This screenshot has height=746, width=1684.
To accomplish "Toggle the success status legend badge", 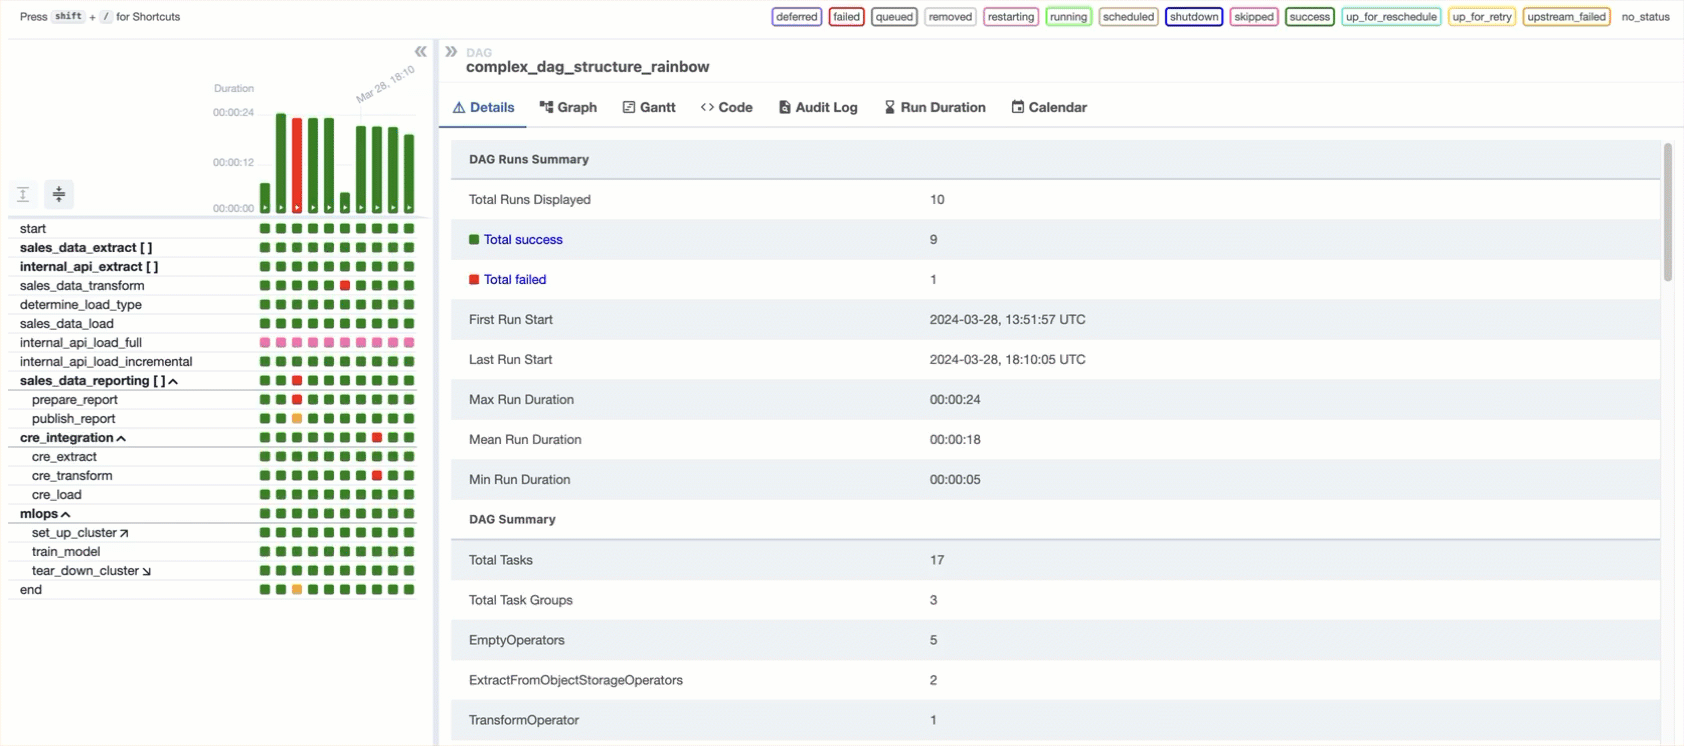I will coord(1309,17).
